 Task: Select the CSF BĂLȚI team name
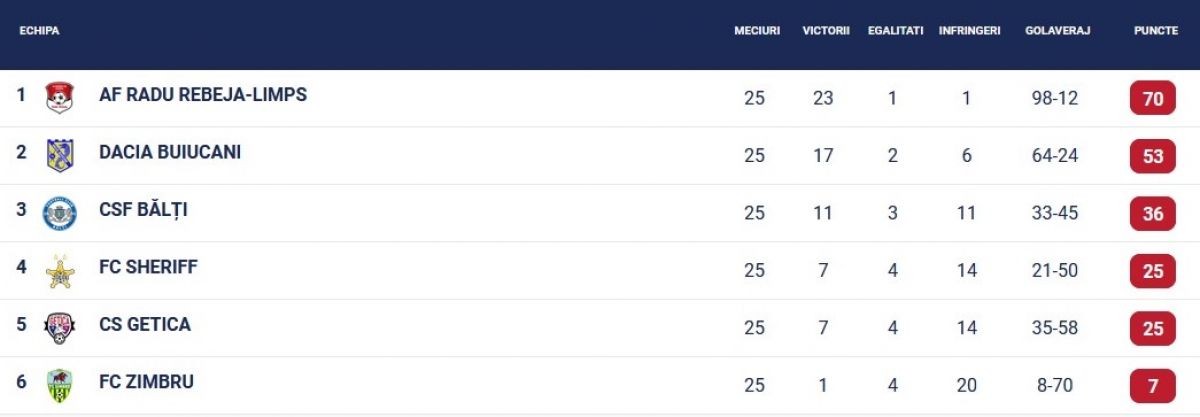point(144,209)
